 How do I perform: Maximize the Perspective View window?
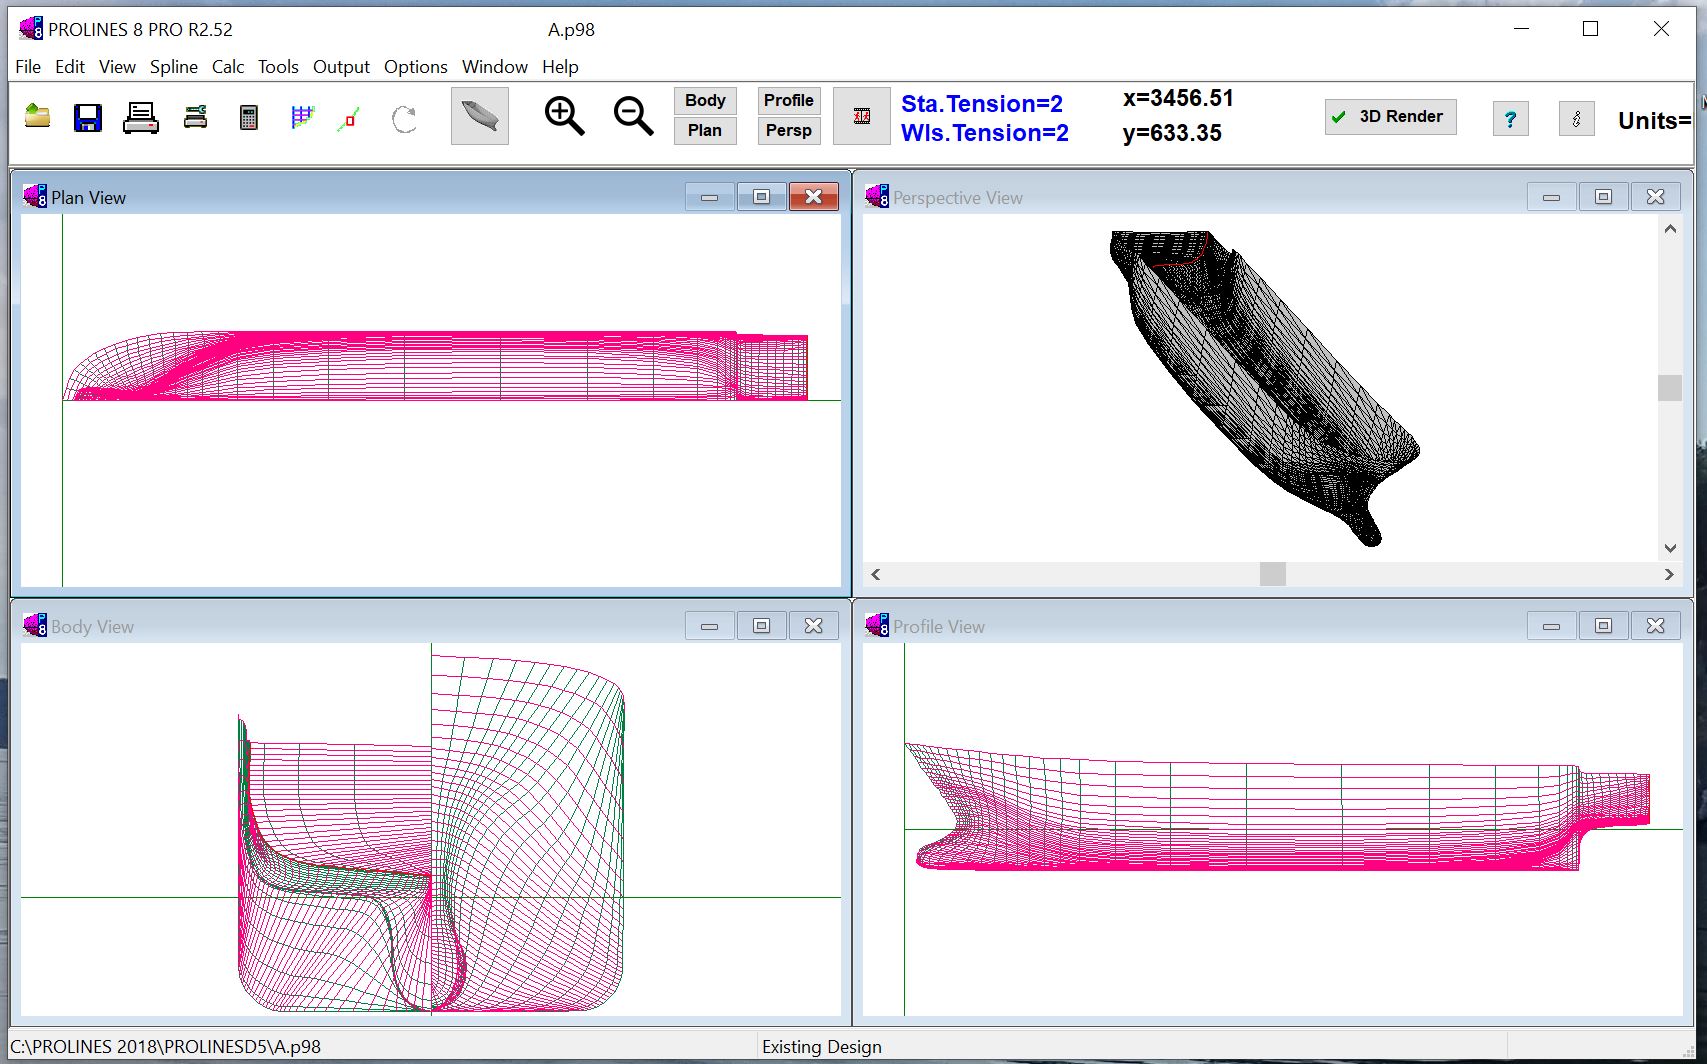[1603, 197]
